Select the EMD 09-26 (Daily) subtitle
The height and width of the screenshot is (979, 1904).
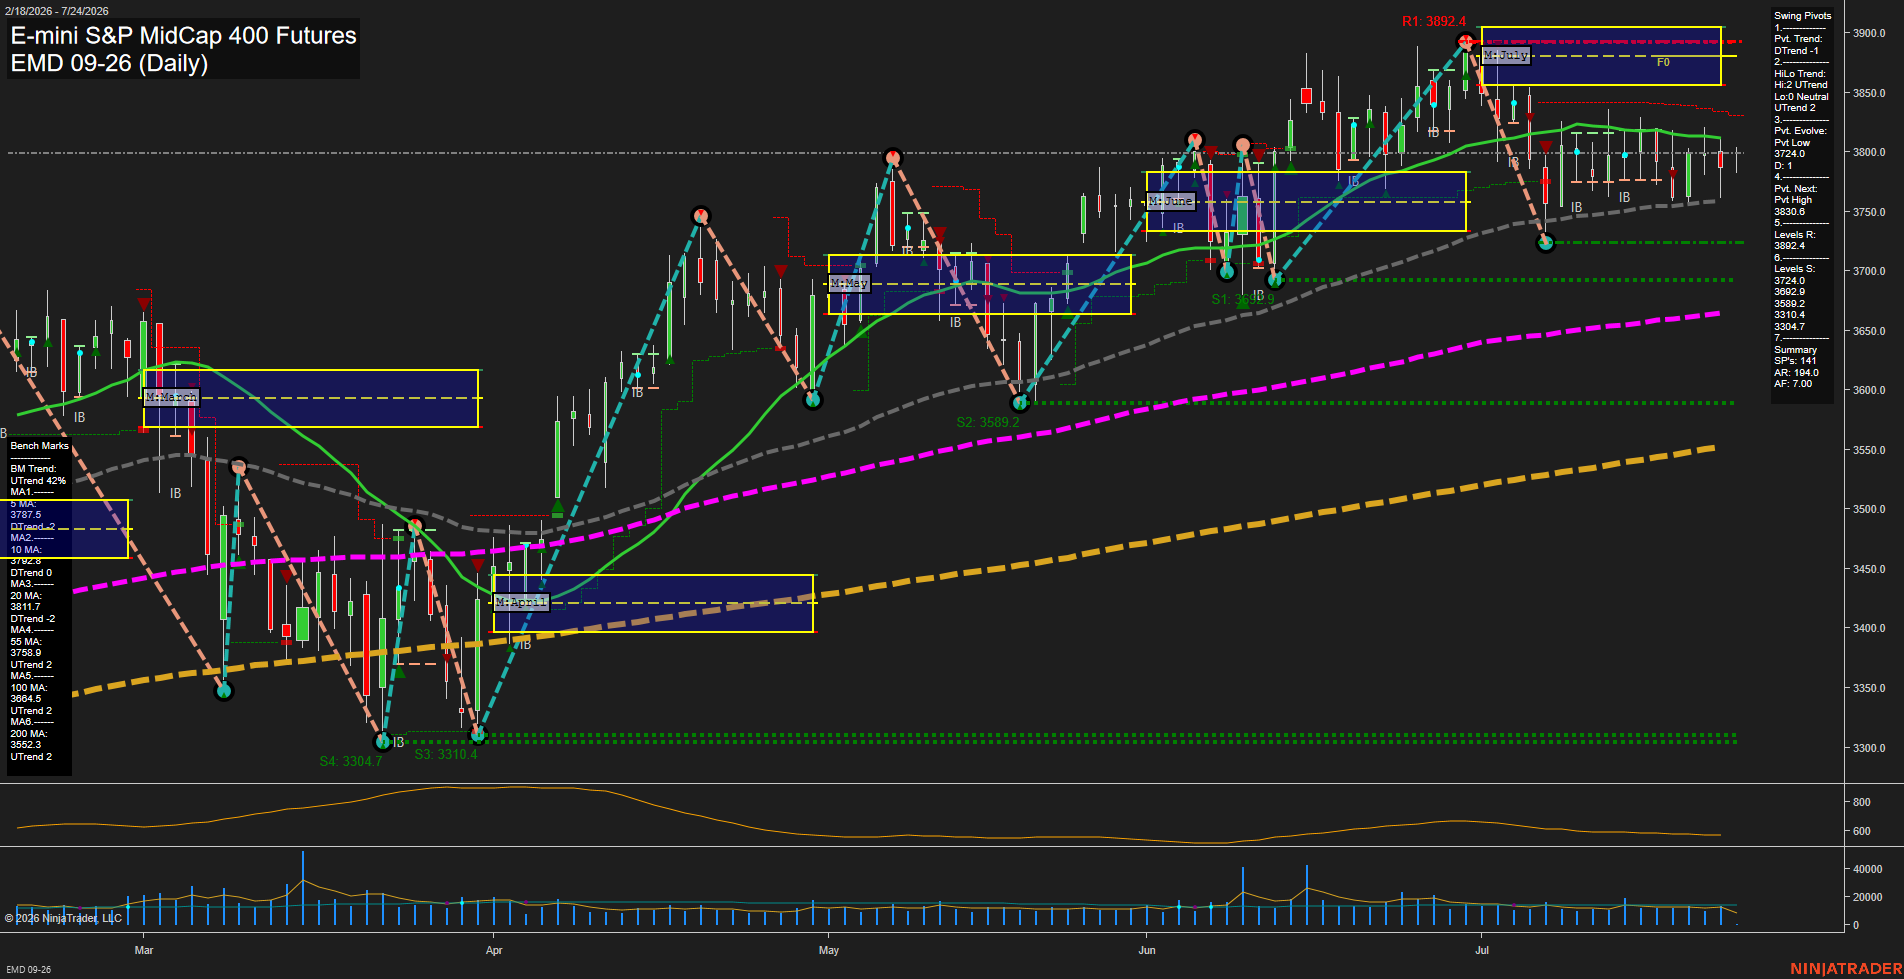[x=109, y=63]
